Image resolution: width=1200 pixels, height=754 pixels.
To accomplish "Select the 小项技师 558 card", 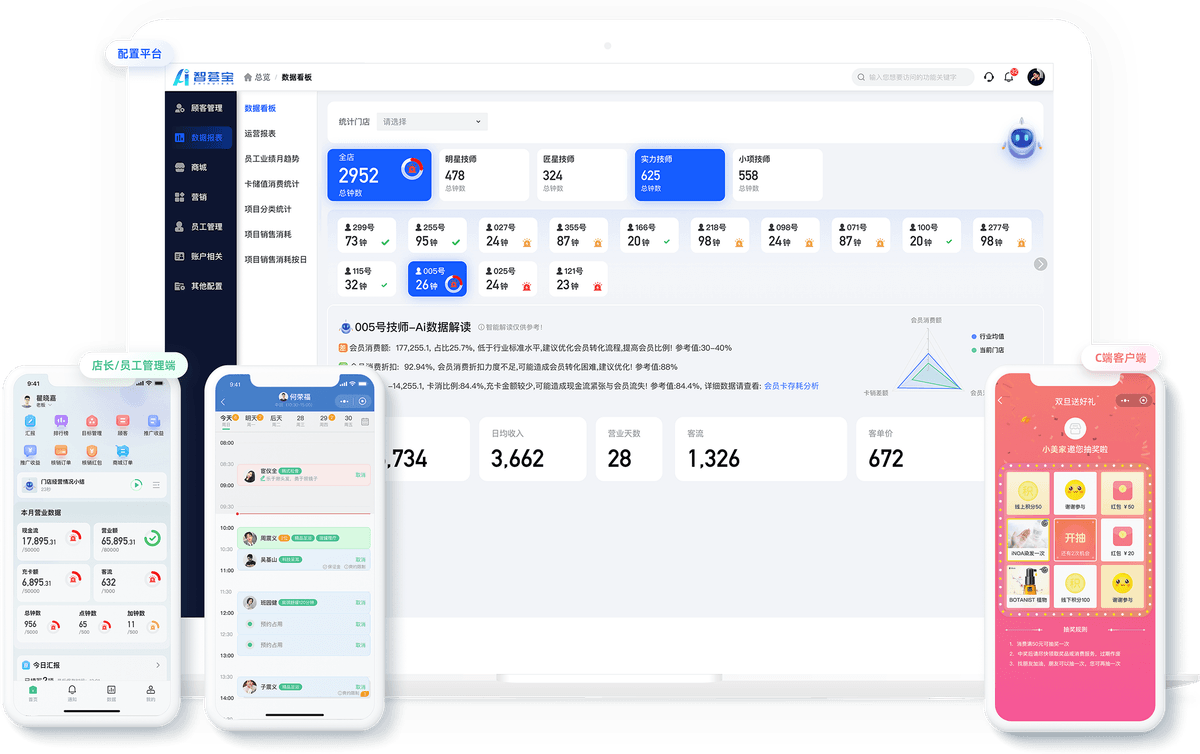I will tap(778, 175).
